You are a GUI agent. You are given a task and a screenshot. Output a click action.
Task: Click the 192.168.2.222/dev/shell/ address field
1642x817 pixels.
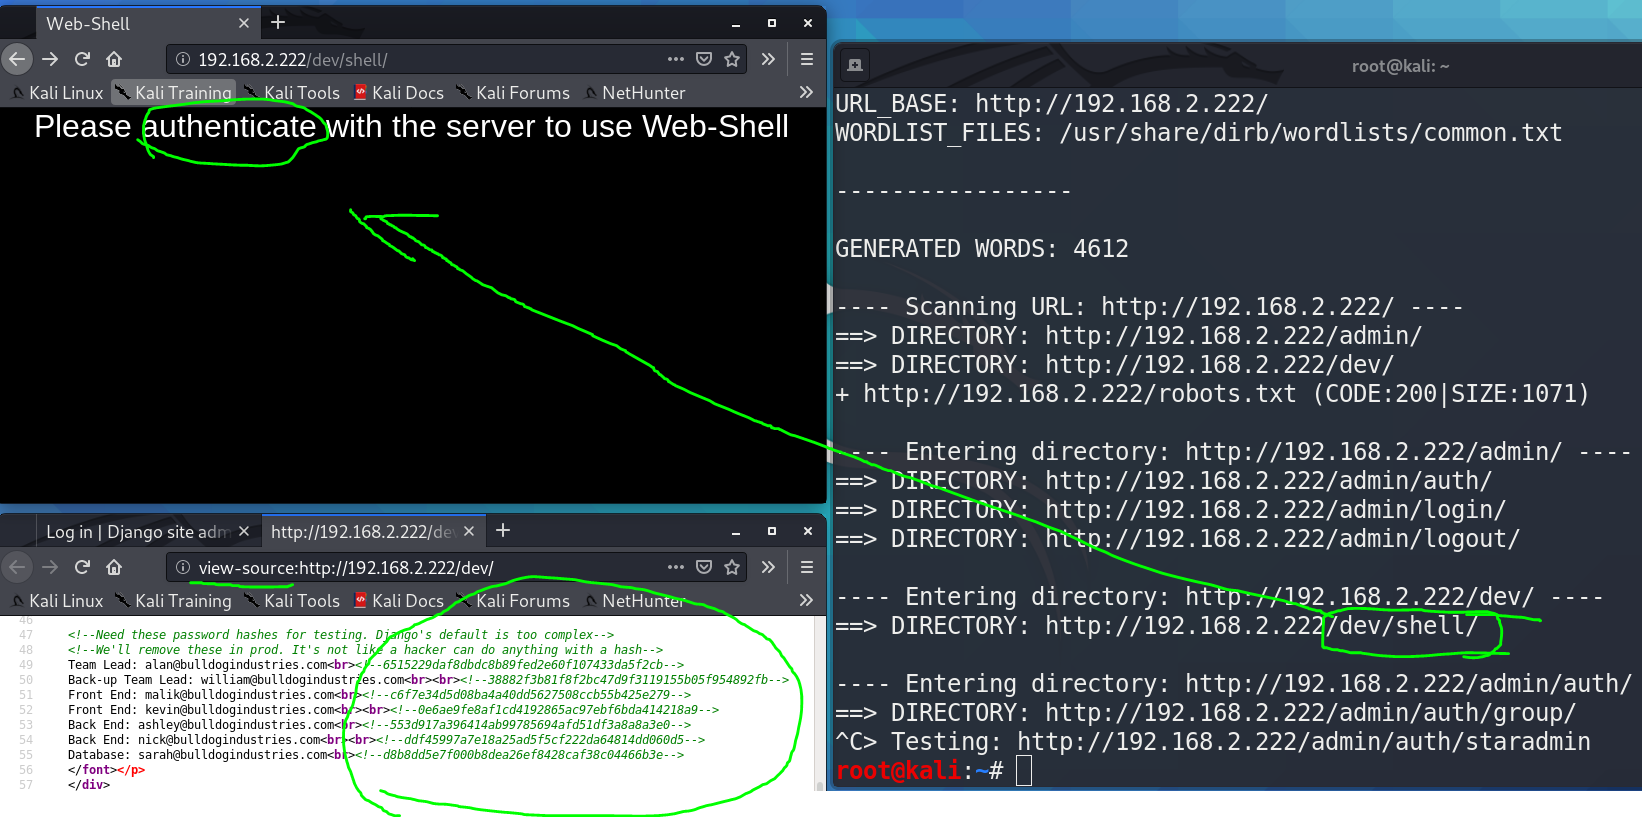pos(420,60)
